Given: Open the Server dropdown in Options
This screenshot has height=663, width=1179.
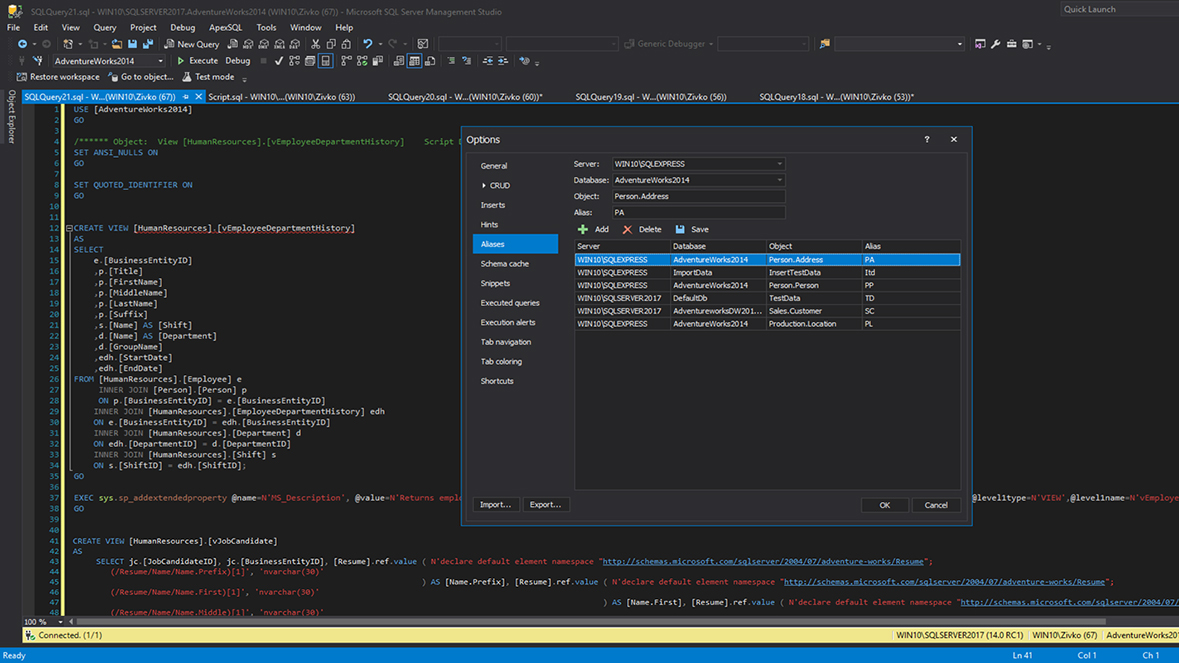Looking at the screenshot, I should tap(779, 164).
